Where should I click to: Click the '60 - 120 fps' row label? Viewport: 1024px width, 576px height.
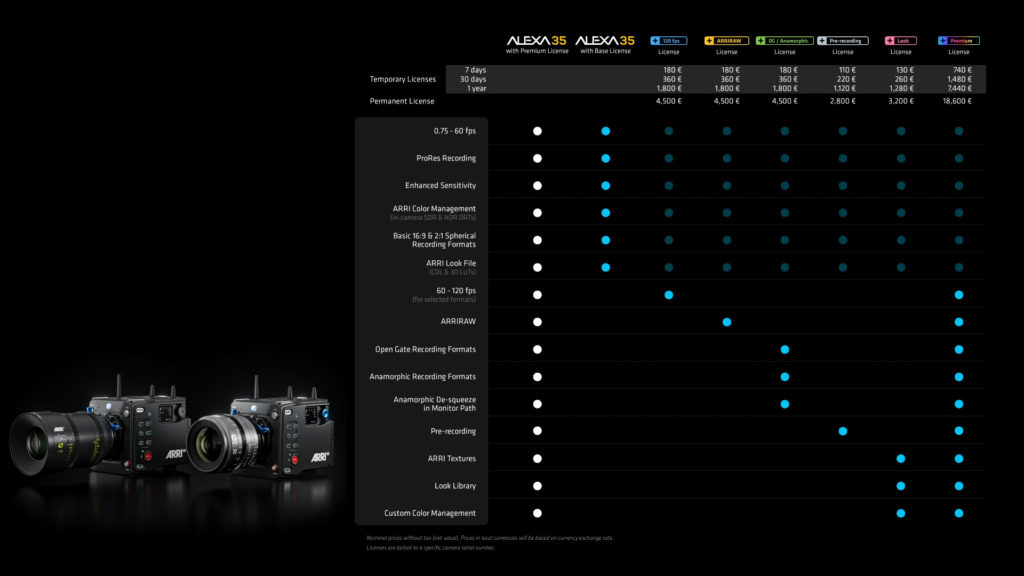click(456, 291)
